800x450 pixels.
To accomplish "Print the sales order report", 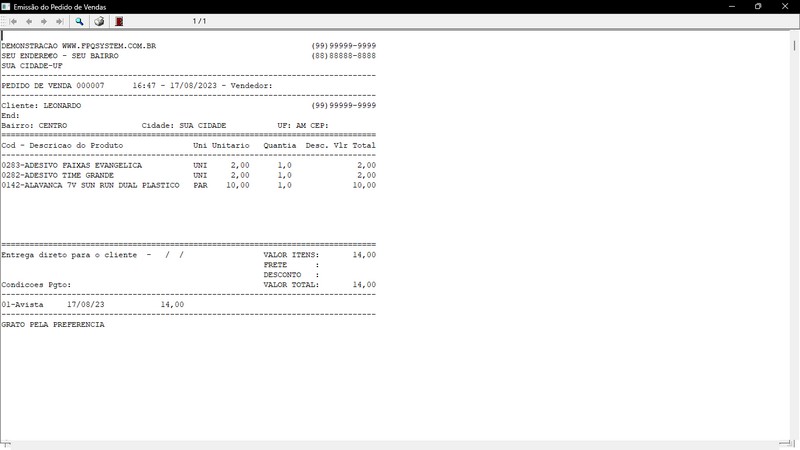I will pyautogui.click(x=99, y=21).
